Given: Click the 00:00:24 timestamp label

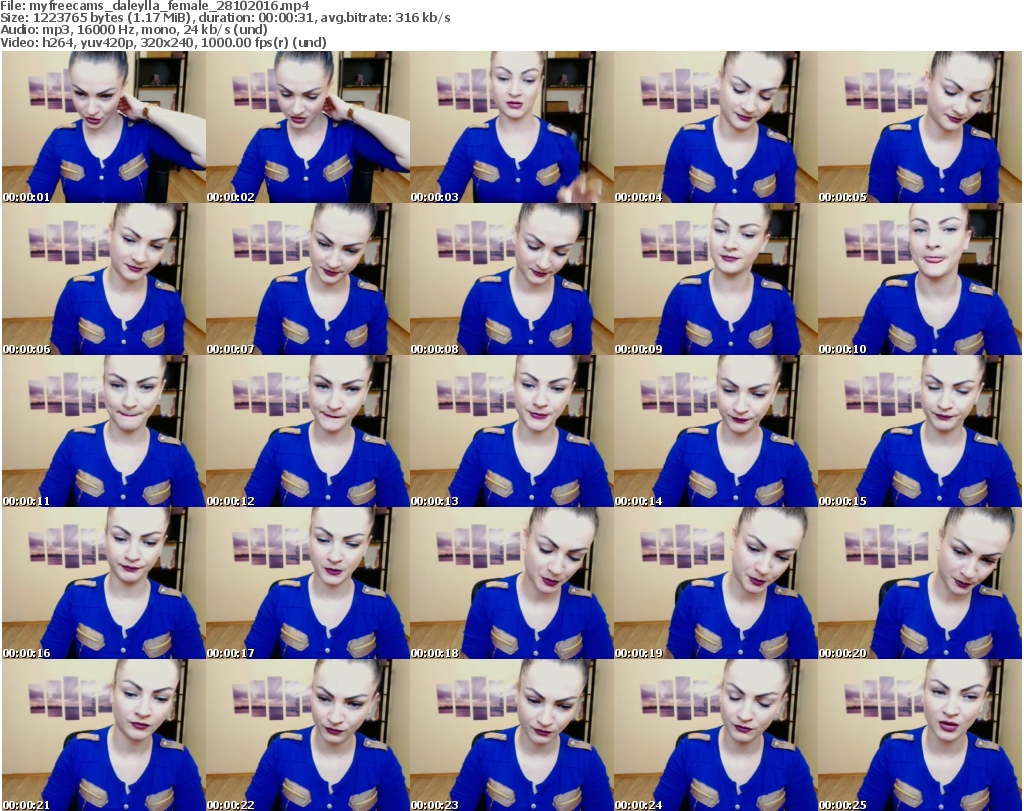Looking at the screenshot, I should click(x=638, y=804).
